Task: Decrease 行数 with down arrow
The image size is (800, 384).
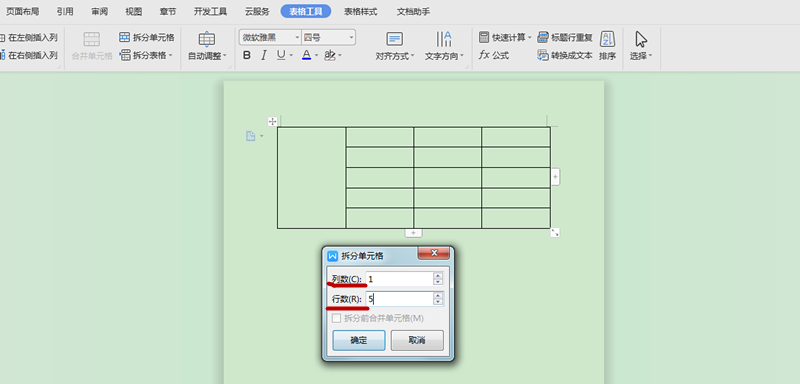Action: [438, 302]
